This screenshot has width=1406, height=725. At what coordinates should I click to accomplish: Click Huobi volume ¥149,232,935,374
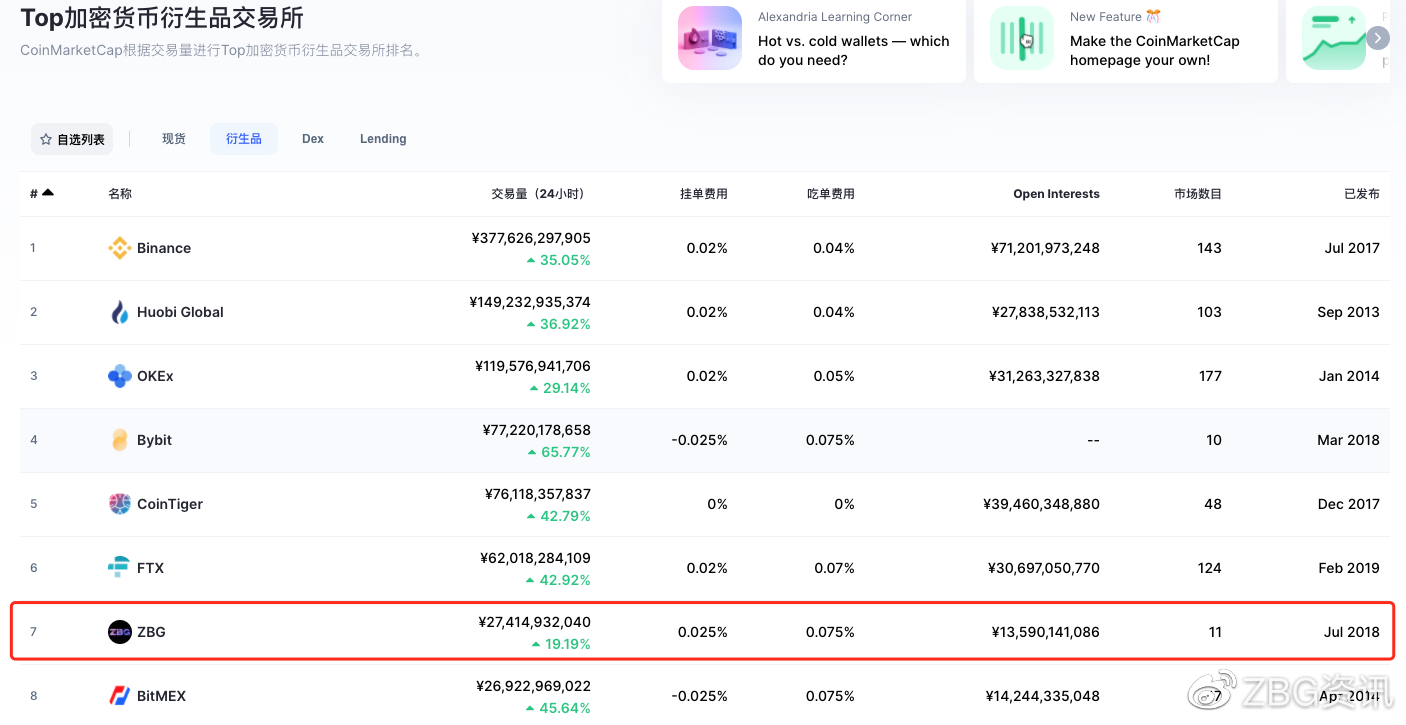pyautogui.click(x=529, y=302)
